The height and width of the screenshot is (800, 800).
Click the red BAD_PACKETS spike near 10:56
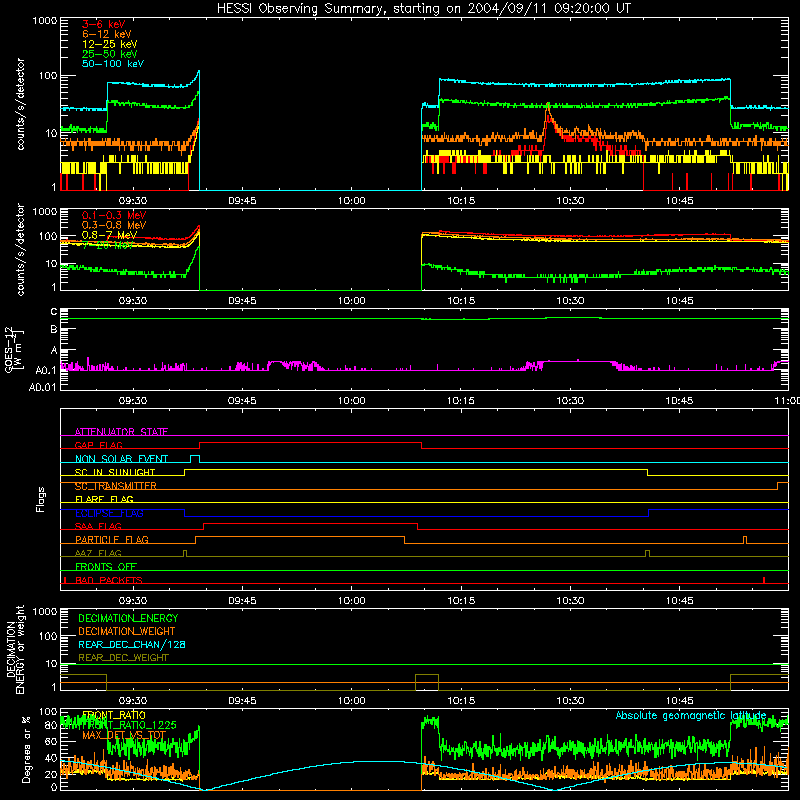pos(763,580)
